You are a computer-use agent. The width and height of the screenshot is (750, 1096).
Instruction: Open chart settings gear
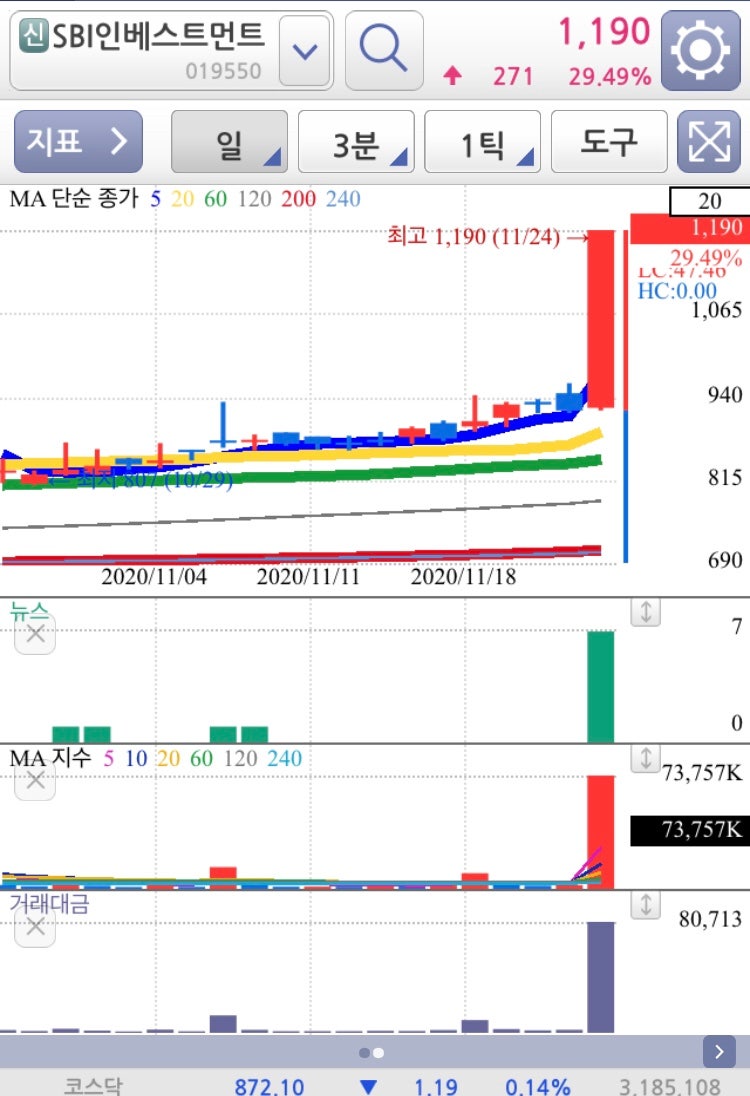click(x=700, y=50)
